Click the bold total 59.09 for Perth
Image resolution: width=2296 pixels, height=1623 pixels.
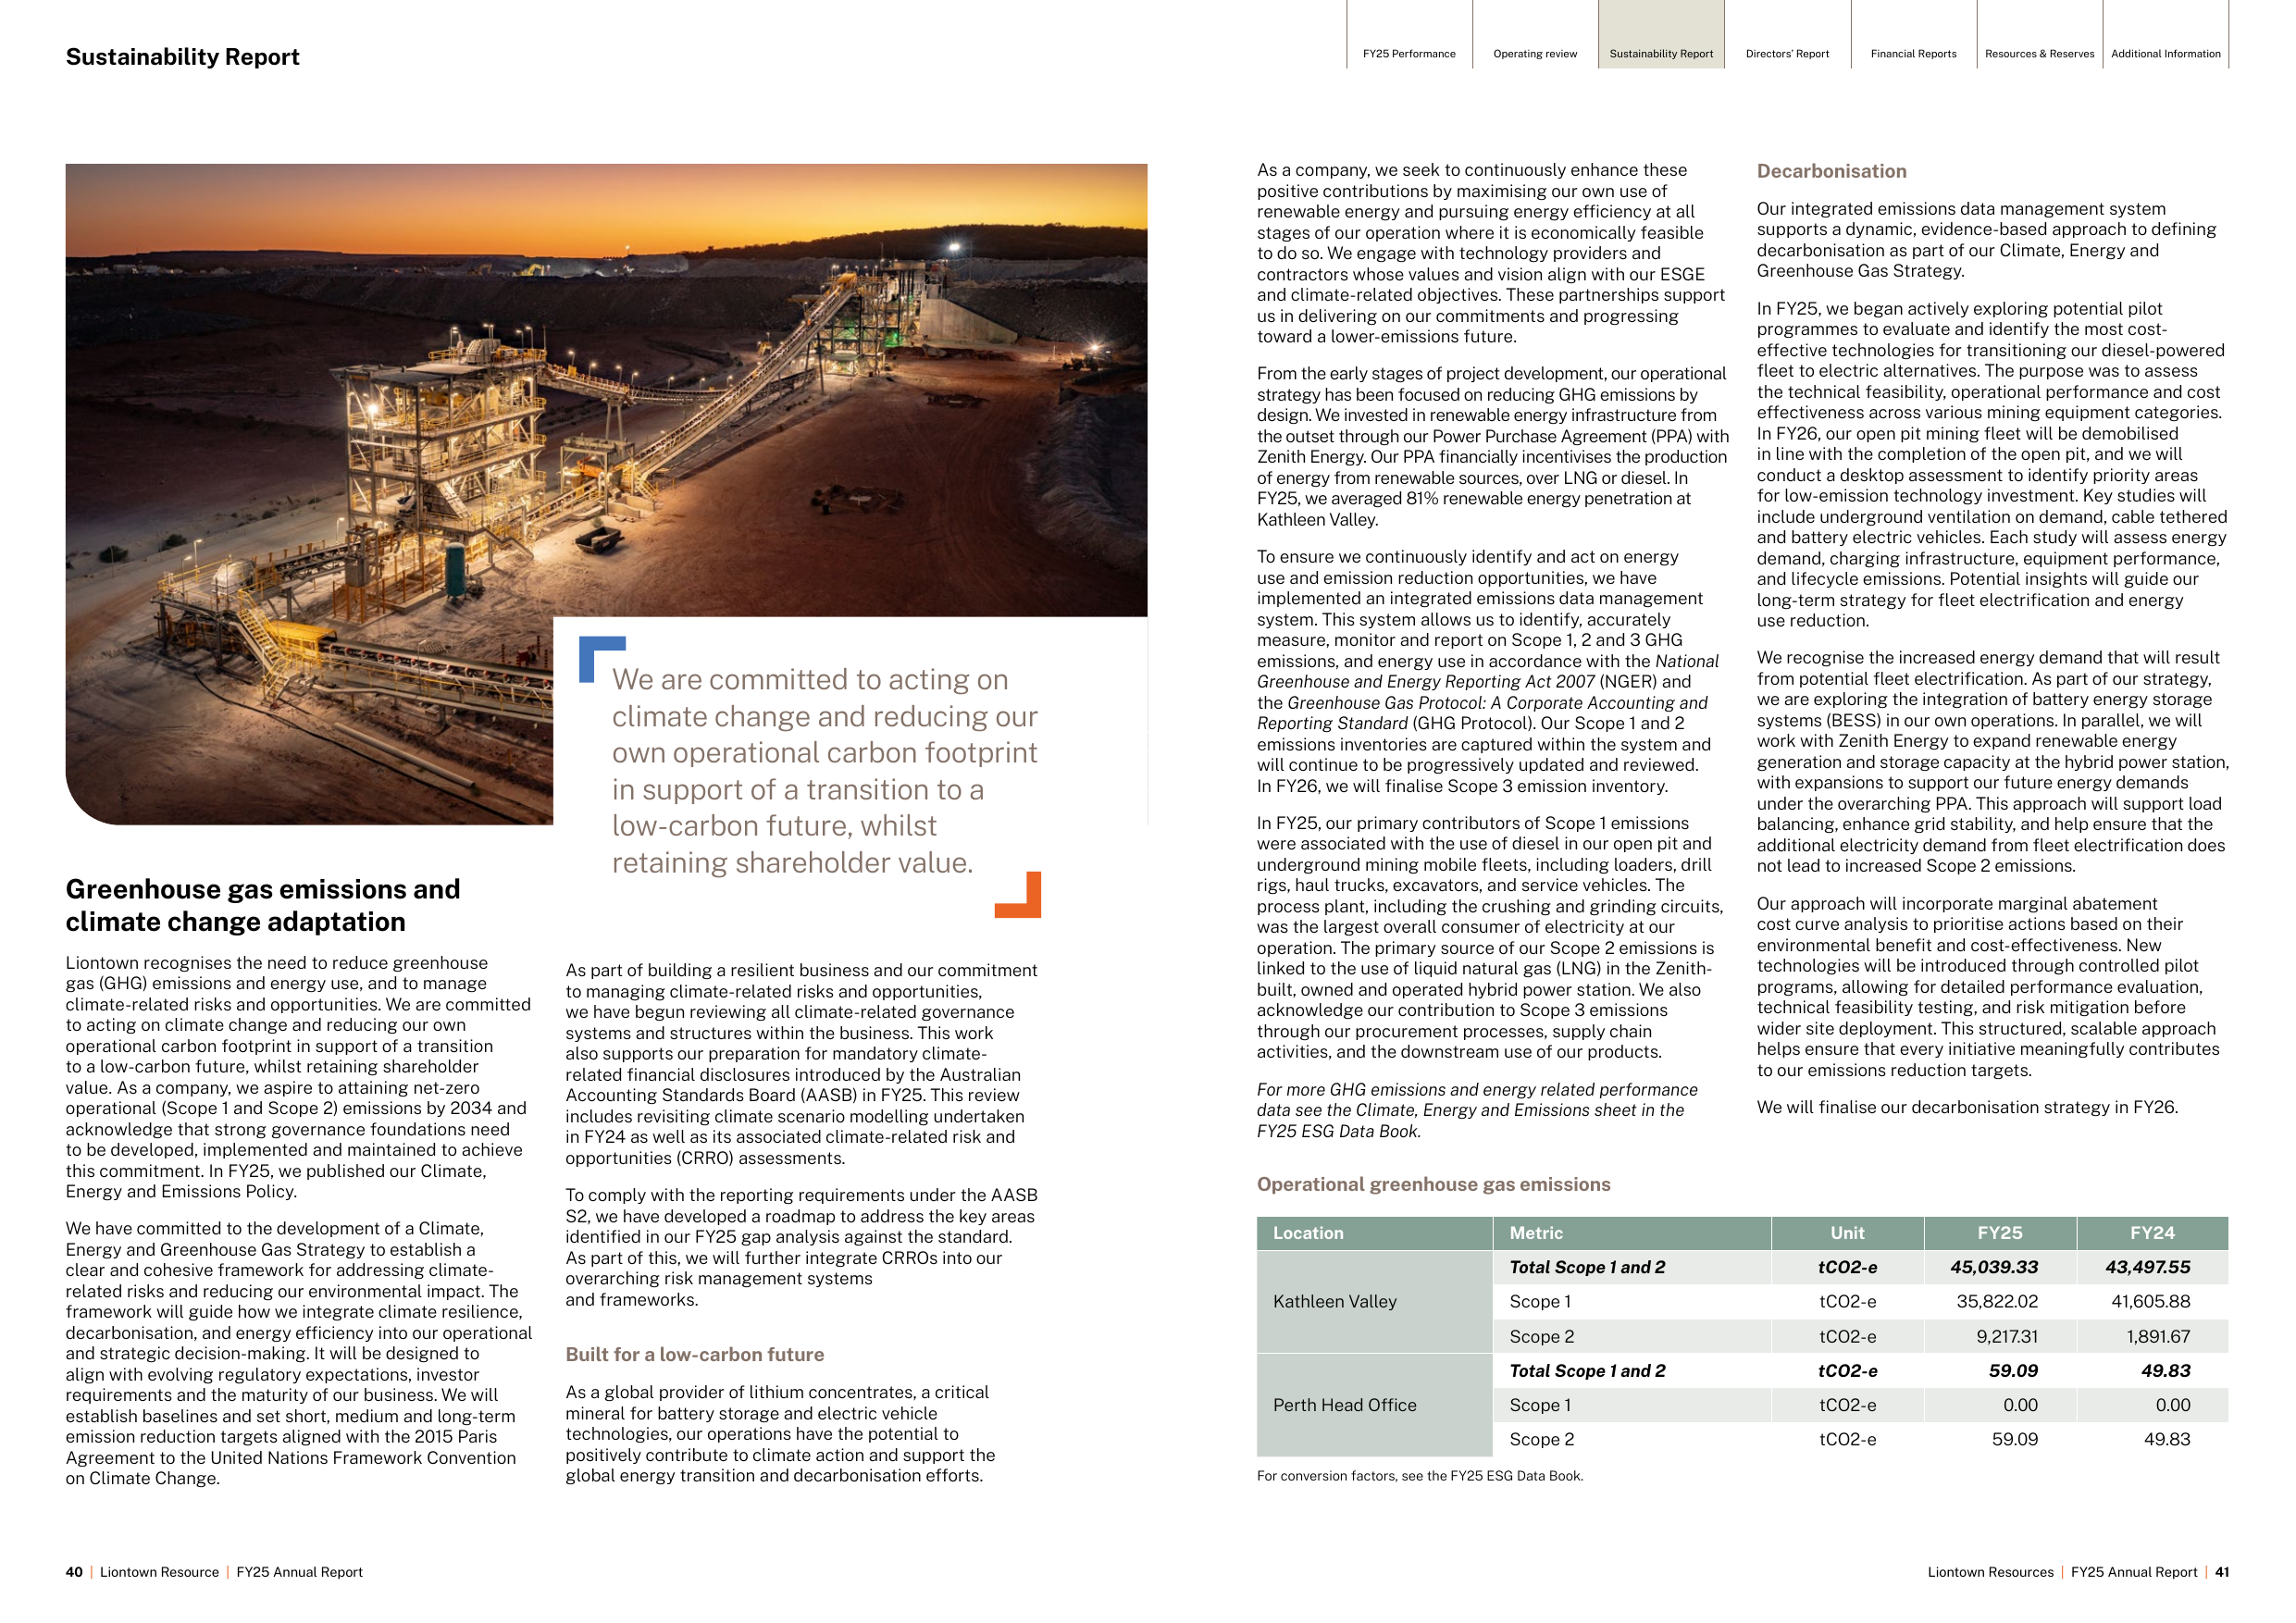[x=2013, y=1370]
